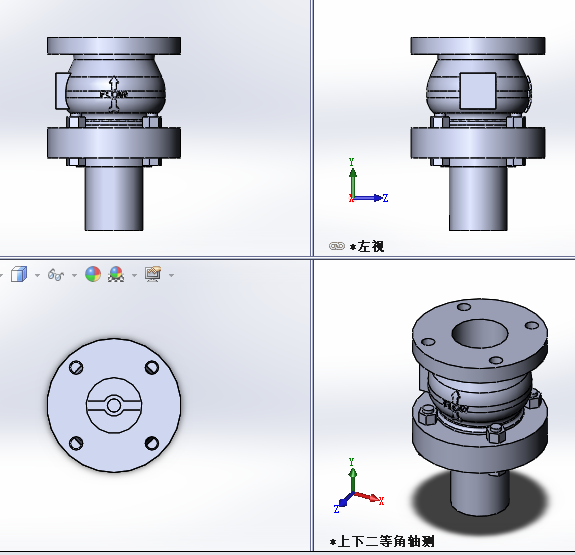Click the left-view coordinate triad

click(368, 181)
